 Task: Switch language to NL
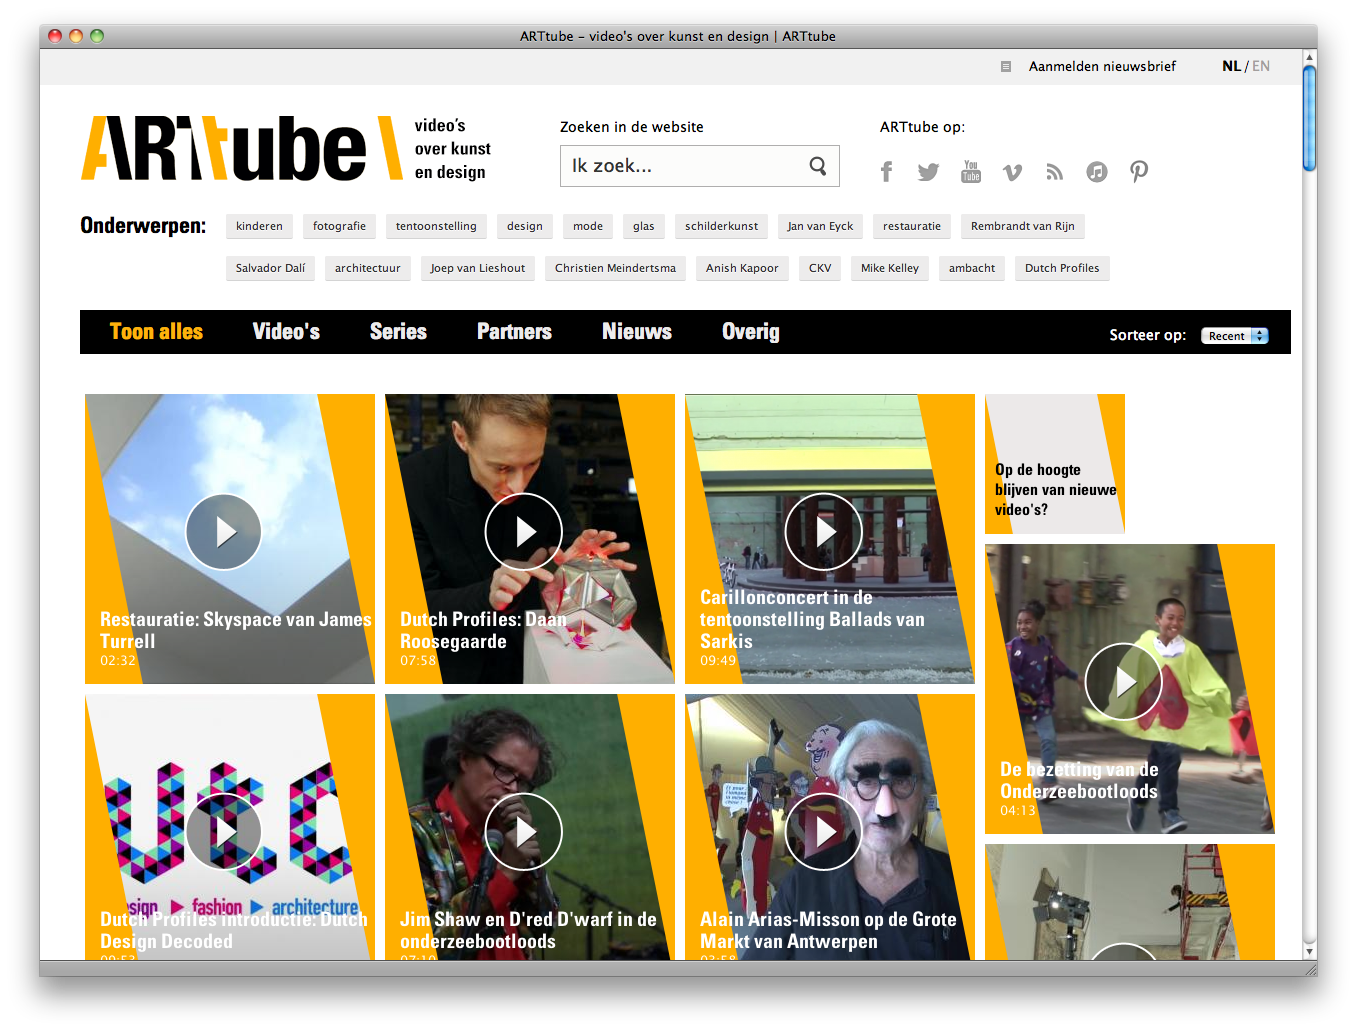[x=1231, y=67]
